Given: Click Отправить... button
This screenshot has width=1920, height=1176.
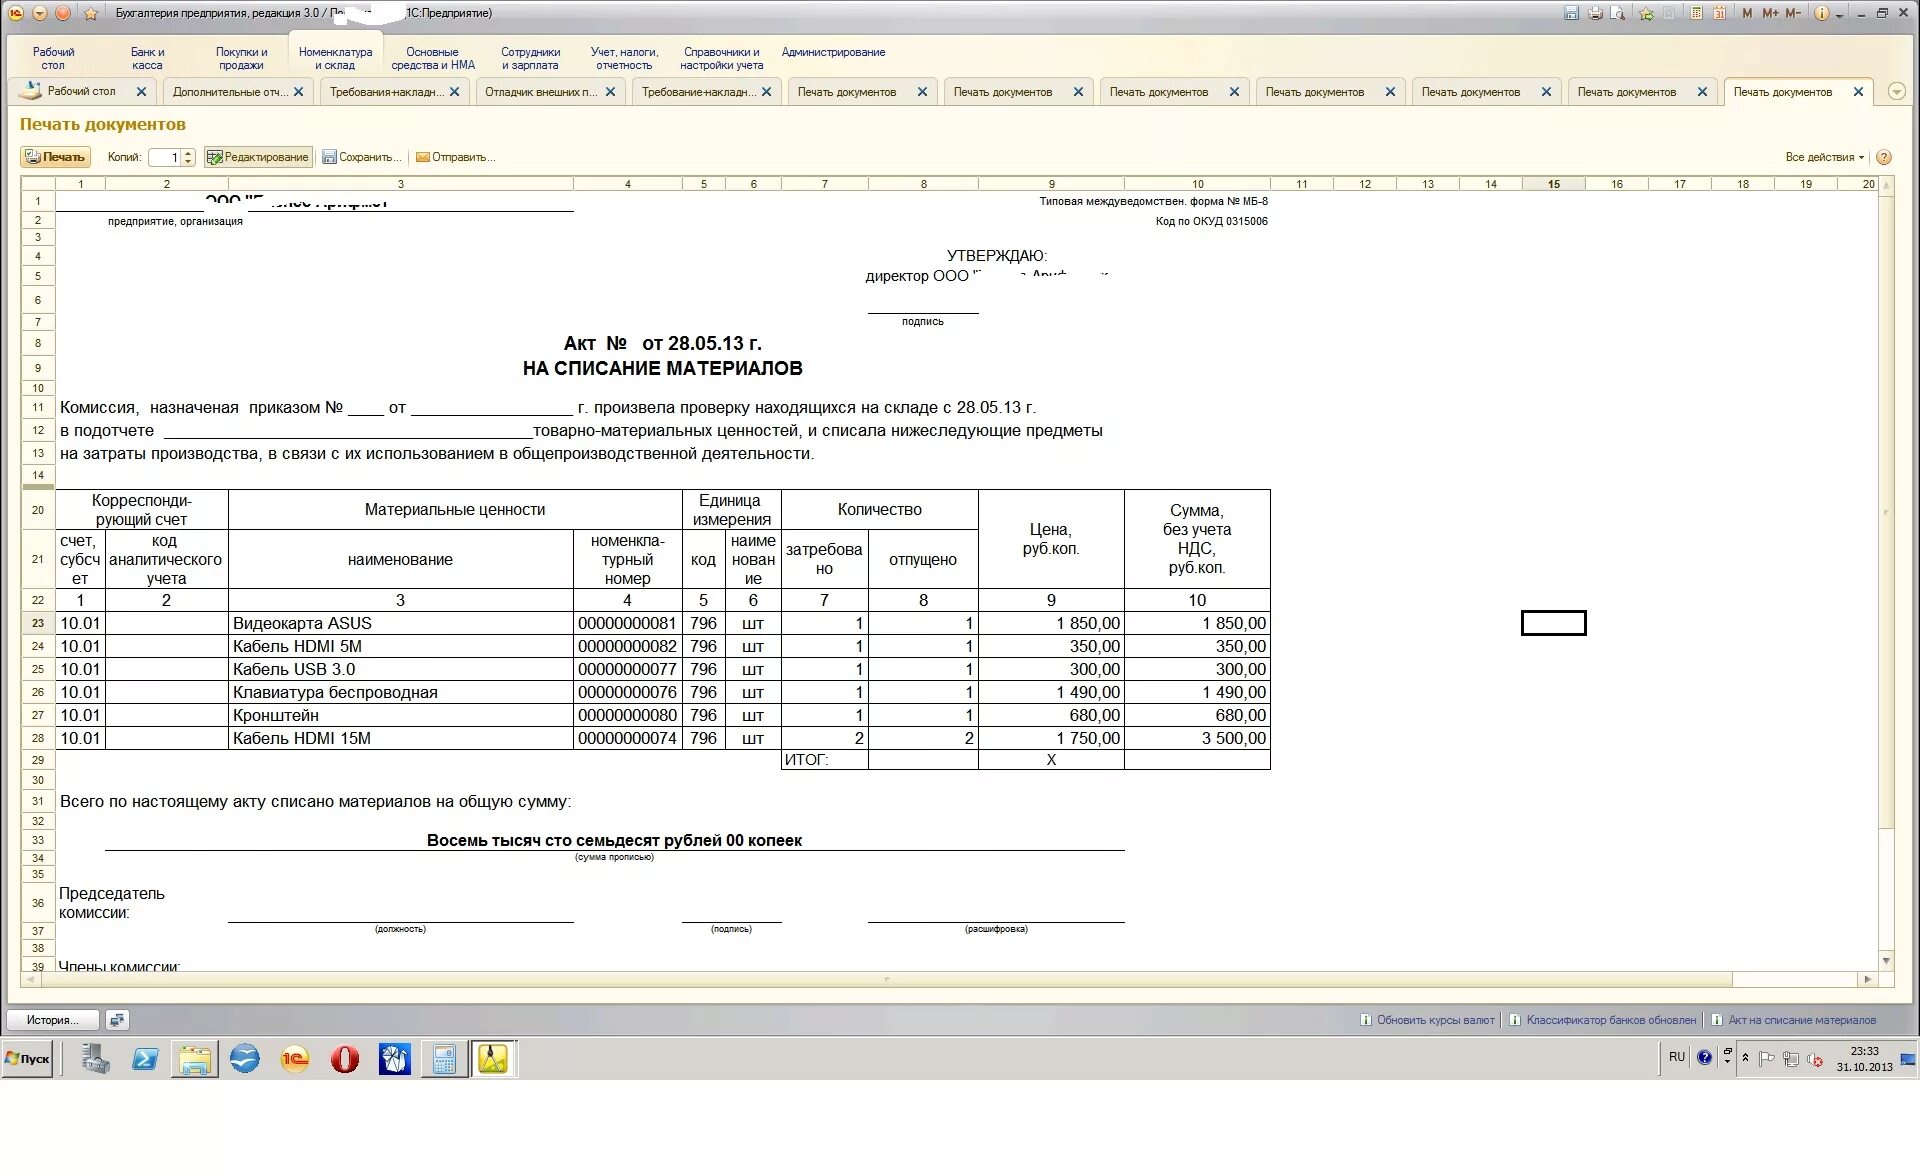Looking at the screenshot, I should click(455, 157).
